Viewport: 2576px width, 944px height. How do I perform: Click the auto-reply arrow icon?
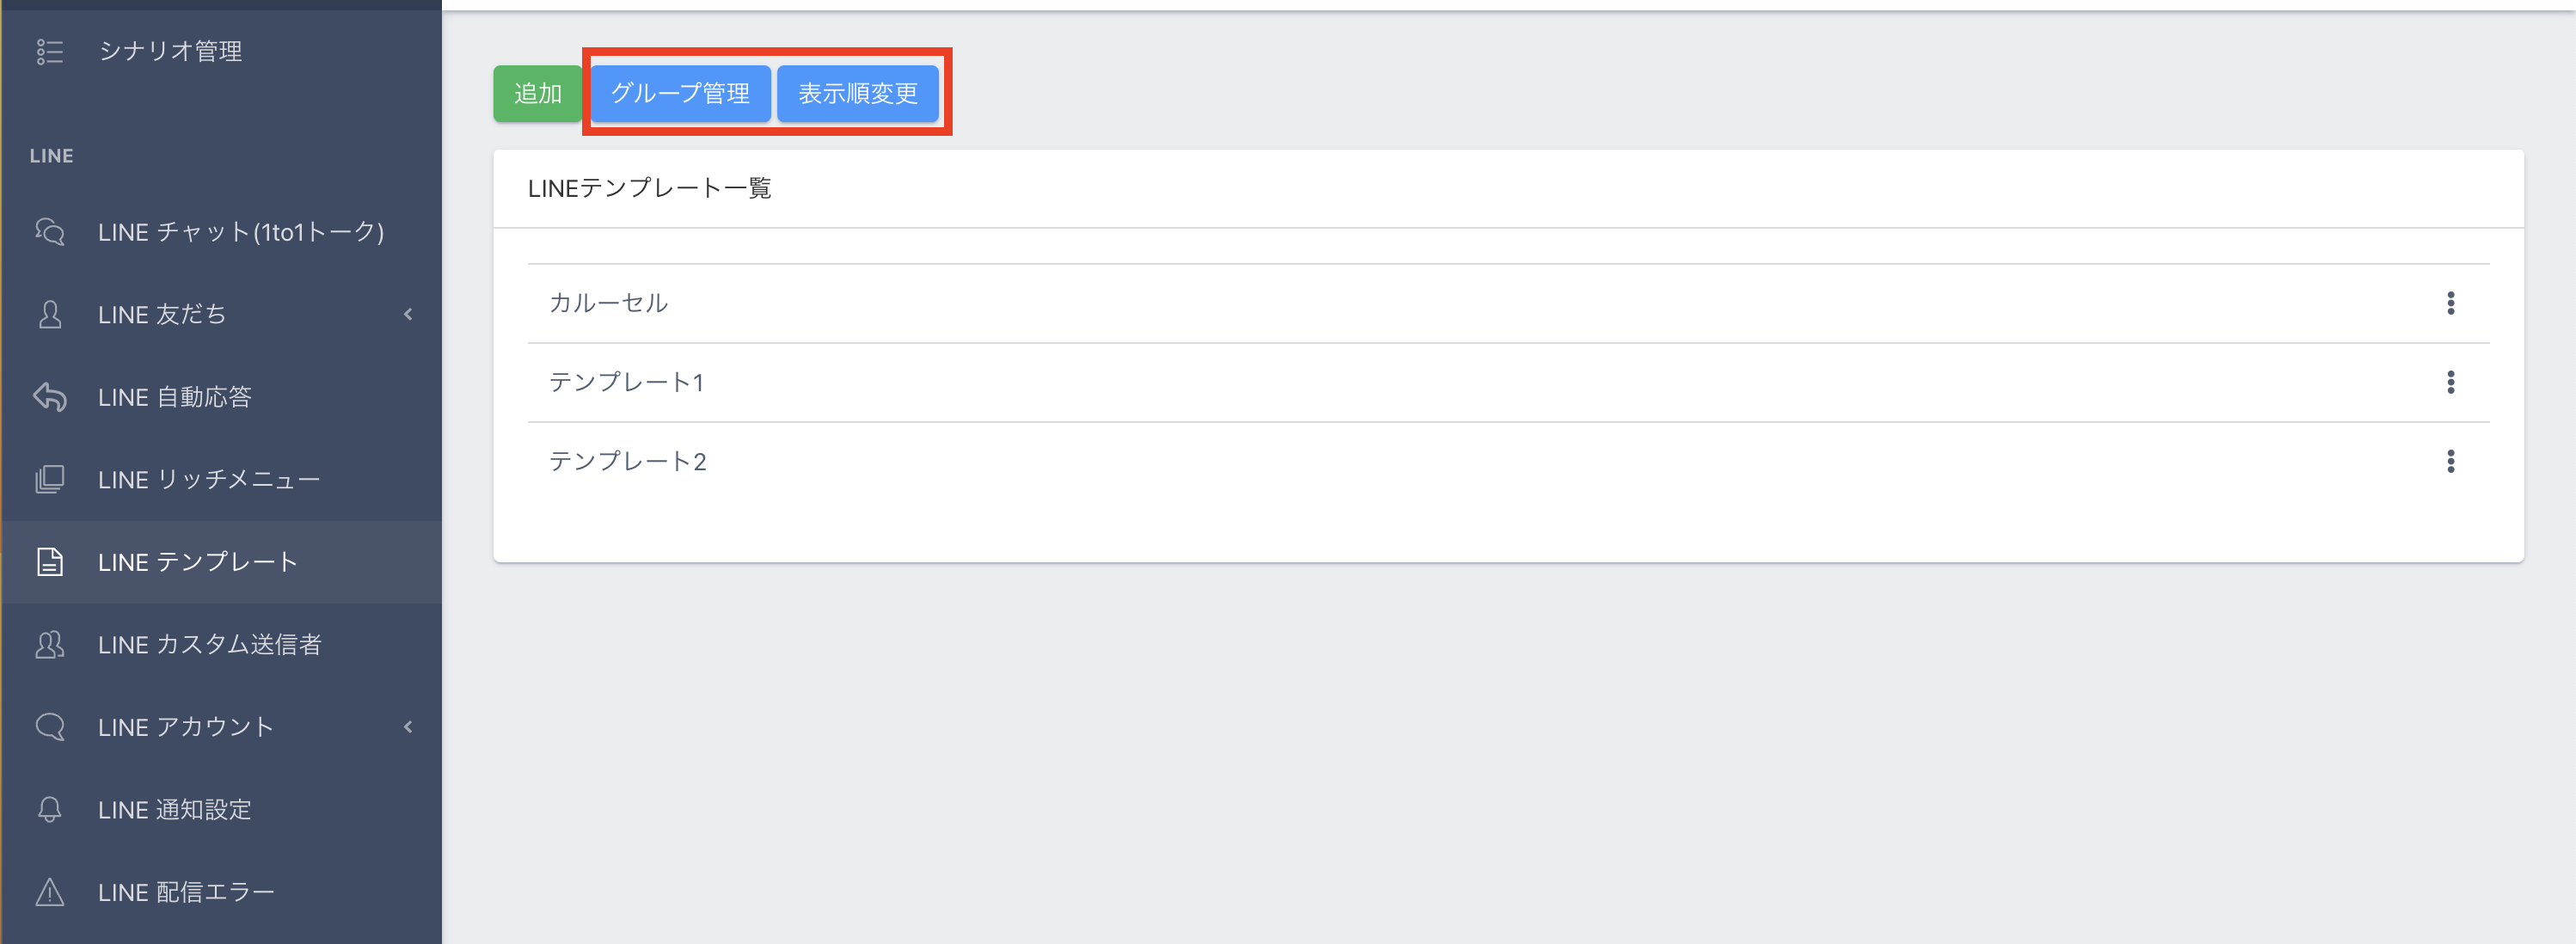(x=49, y=397)
